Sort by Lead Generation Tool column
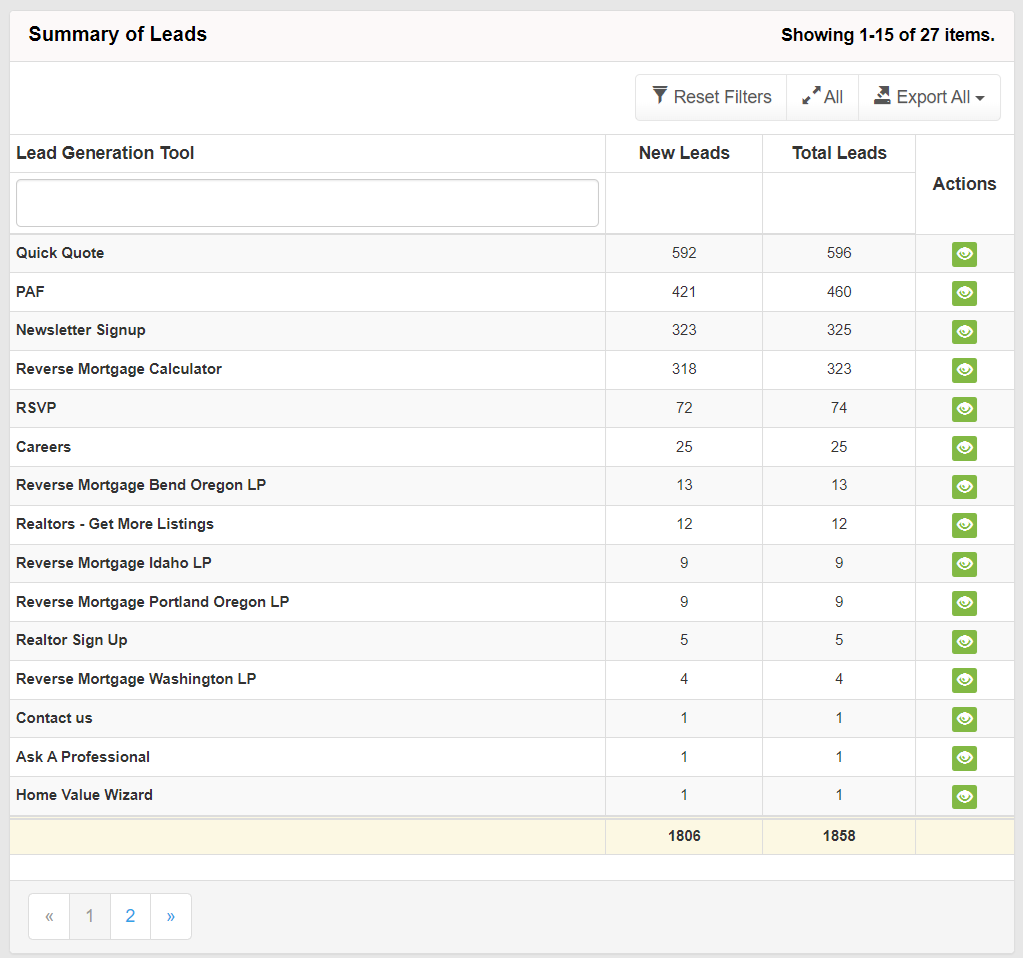 click(105, 153)
